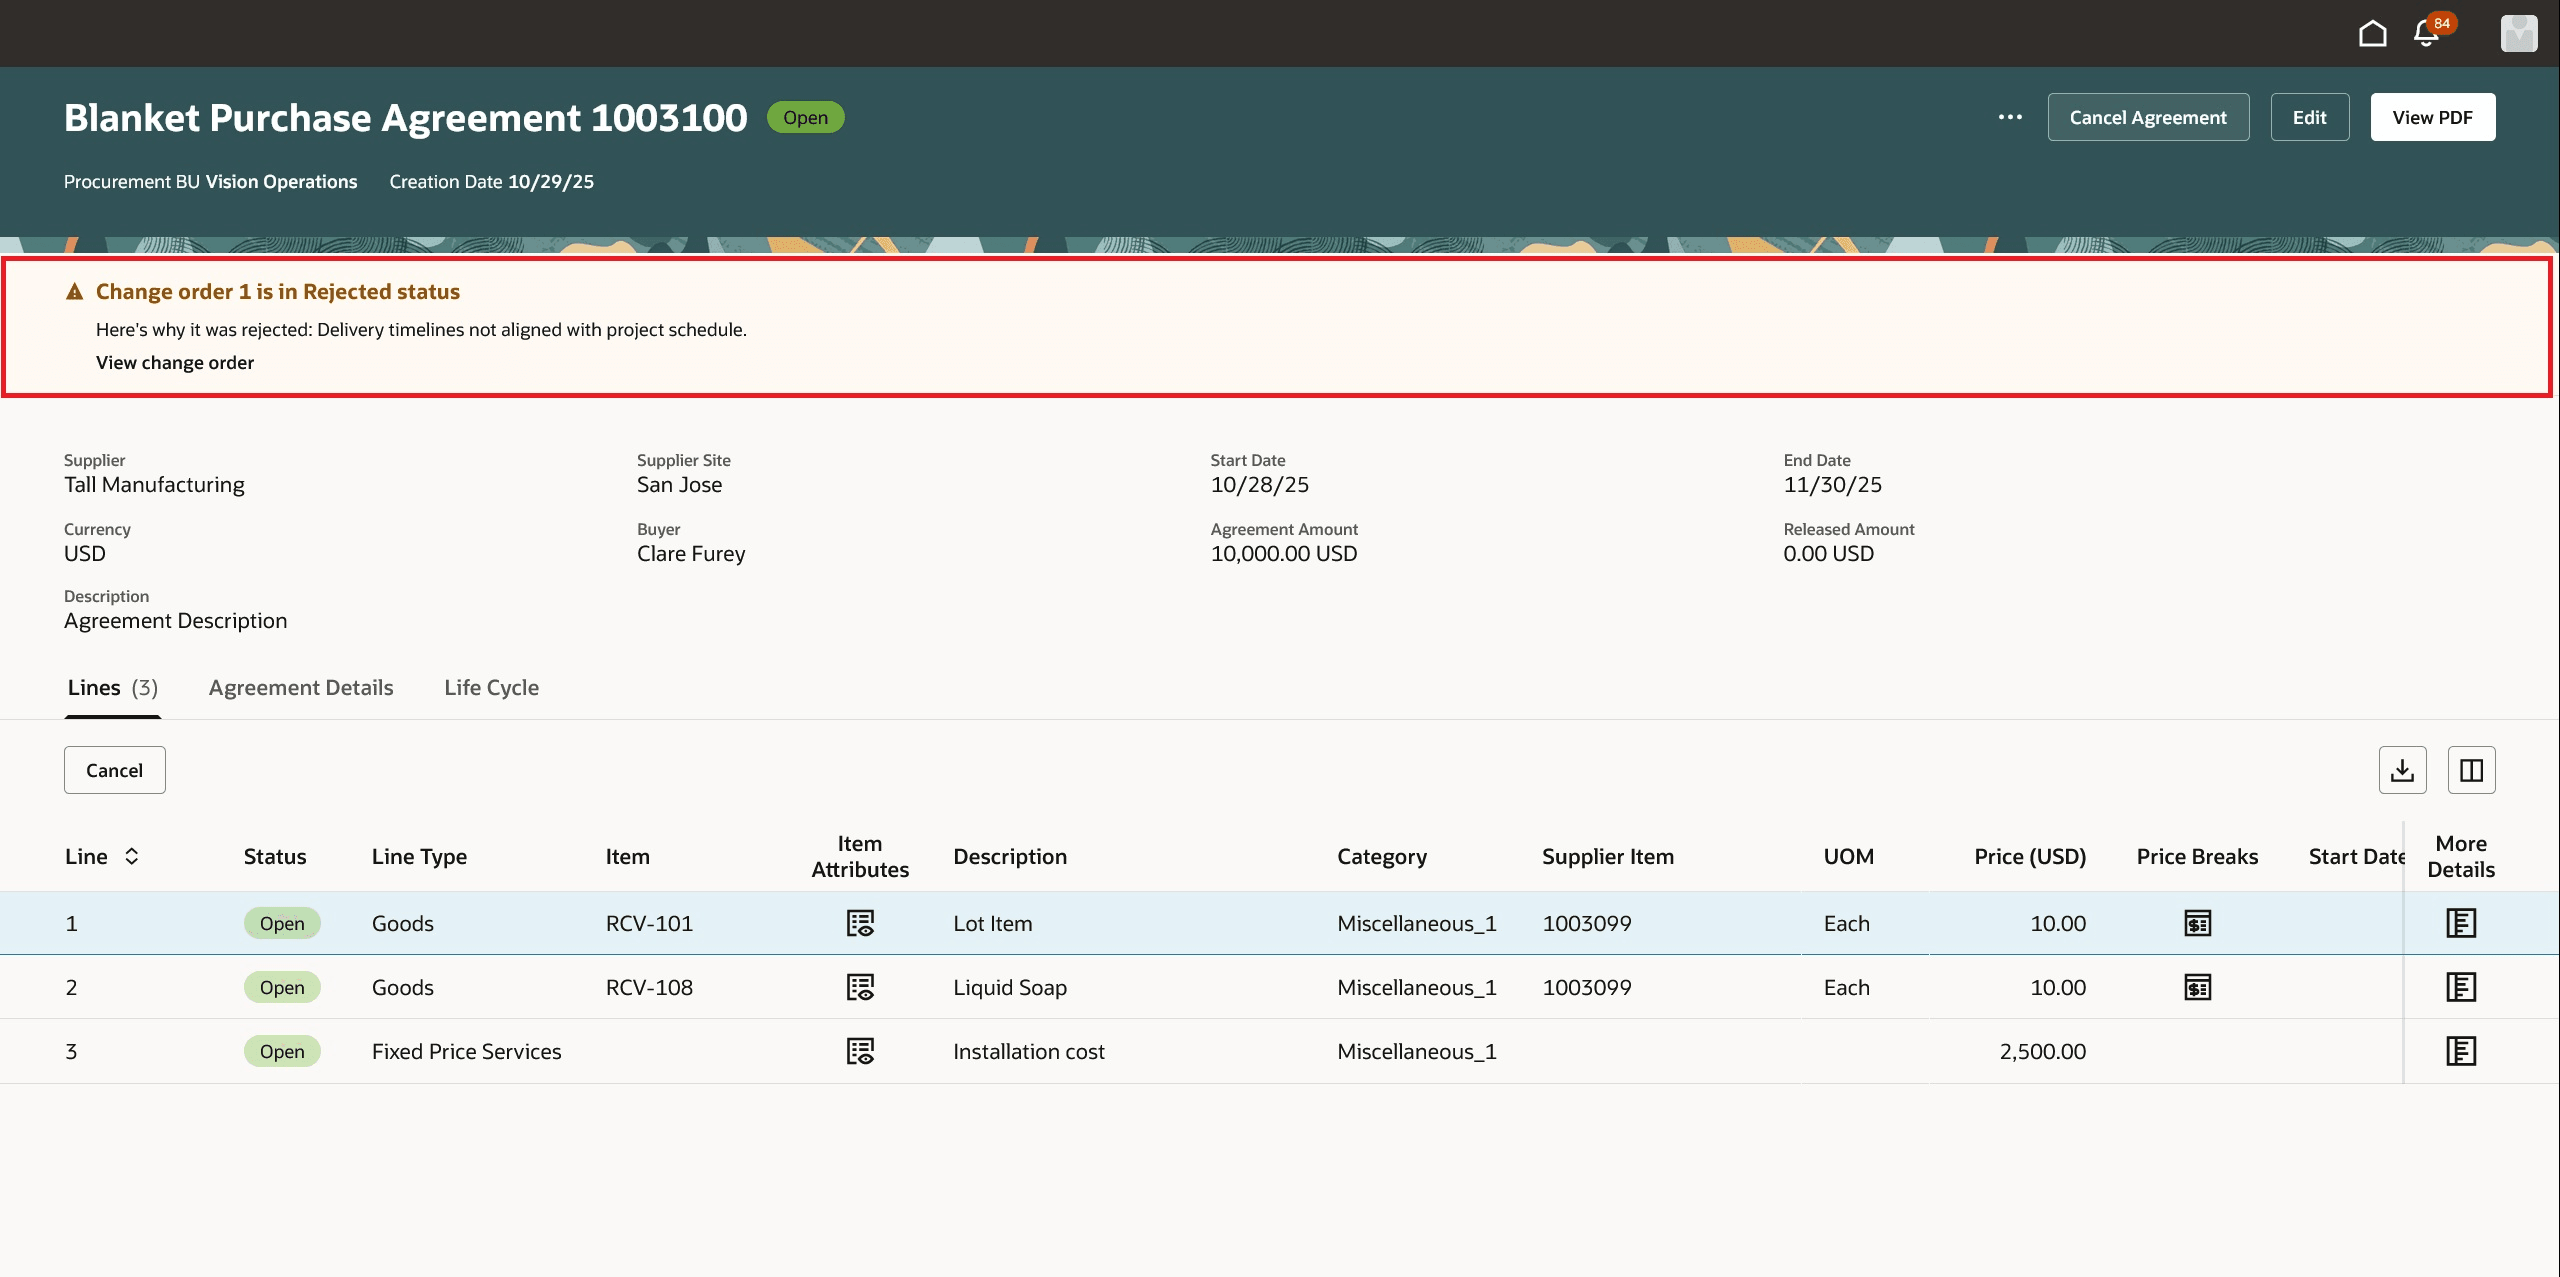Open the user profile avatar

(x=2518, y=34)
